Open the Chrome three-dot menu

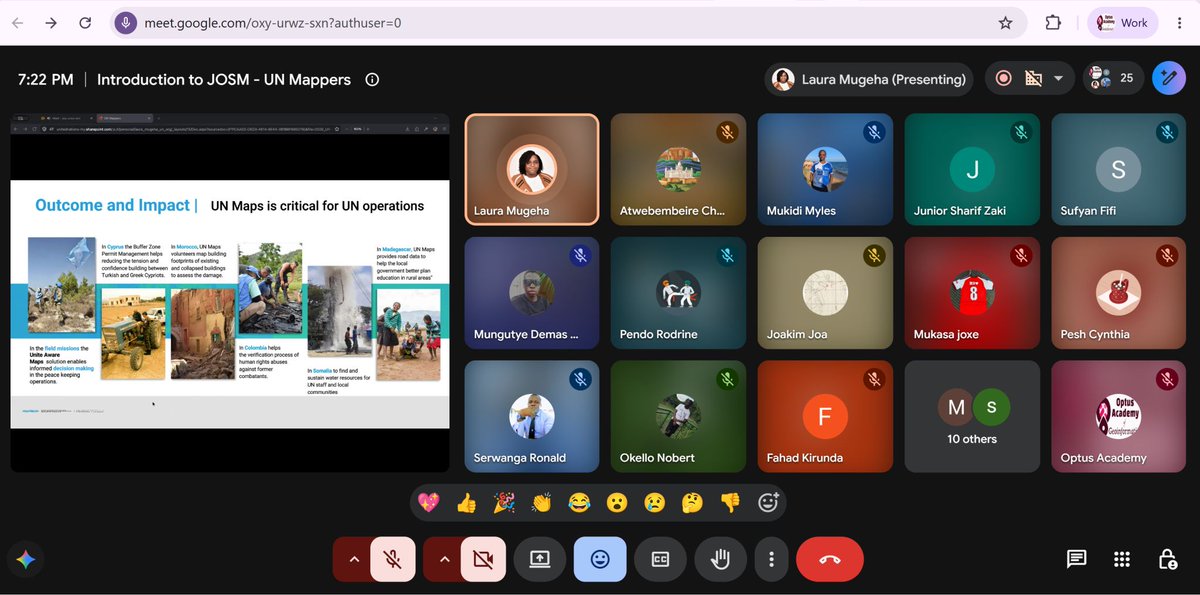[1180, 23]
